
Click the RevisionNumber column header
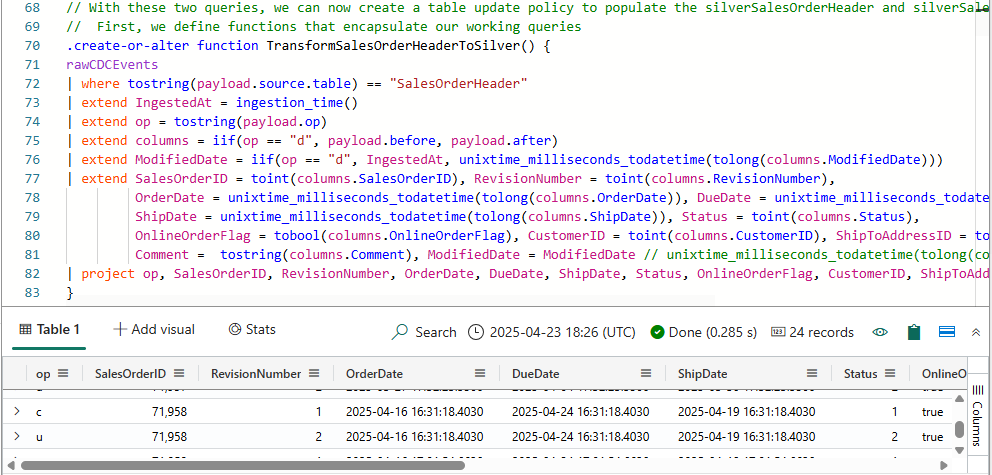click(256, 374)
